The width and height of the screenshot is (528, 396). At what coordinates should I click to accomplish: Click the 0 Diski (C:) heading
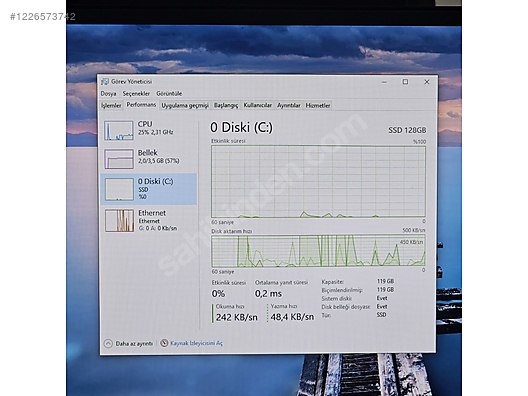(241, 127)
